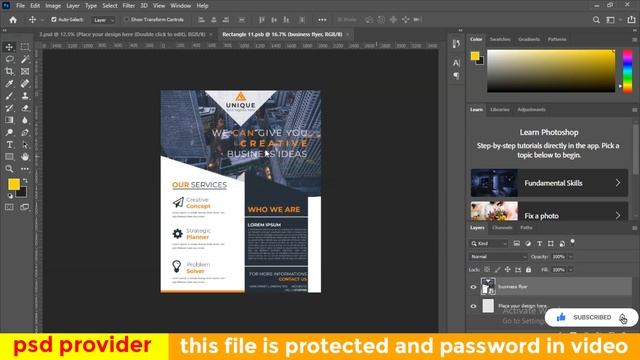Switch to the 3.psd document tab

pos(123,34)
